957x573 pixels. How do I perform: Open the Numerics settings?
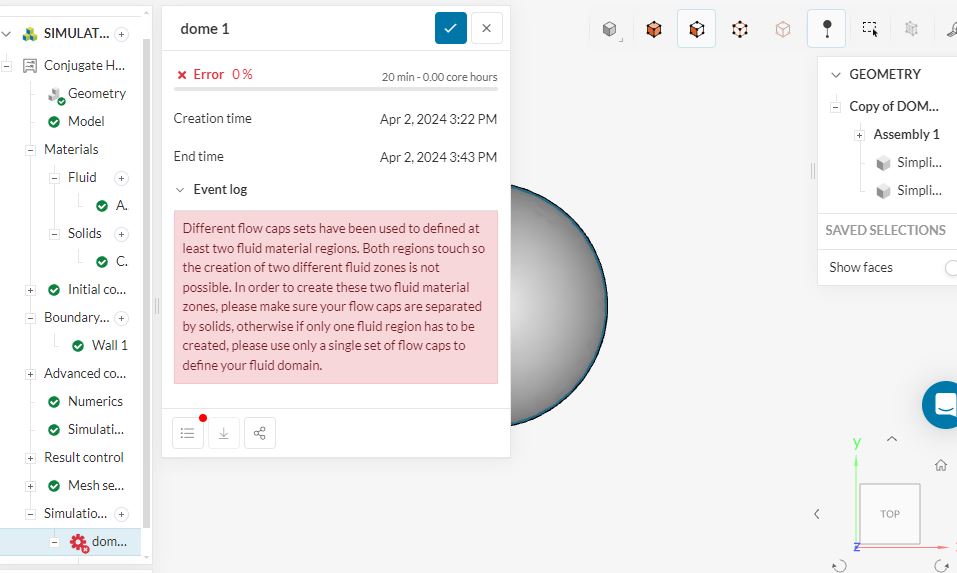95,402
